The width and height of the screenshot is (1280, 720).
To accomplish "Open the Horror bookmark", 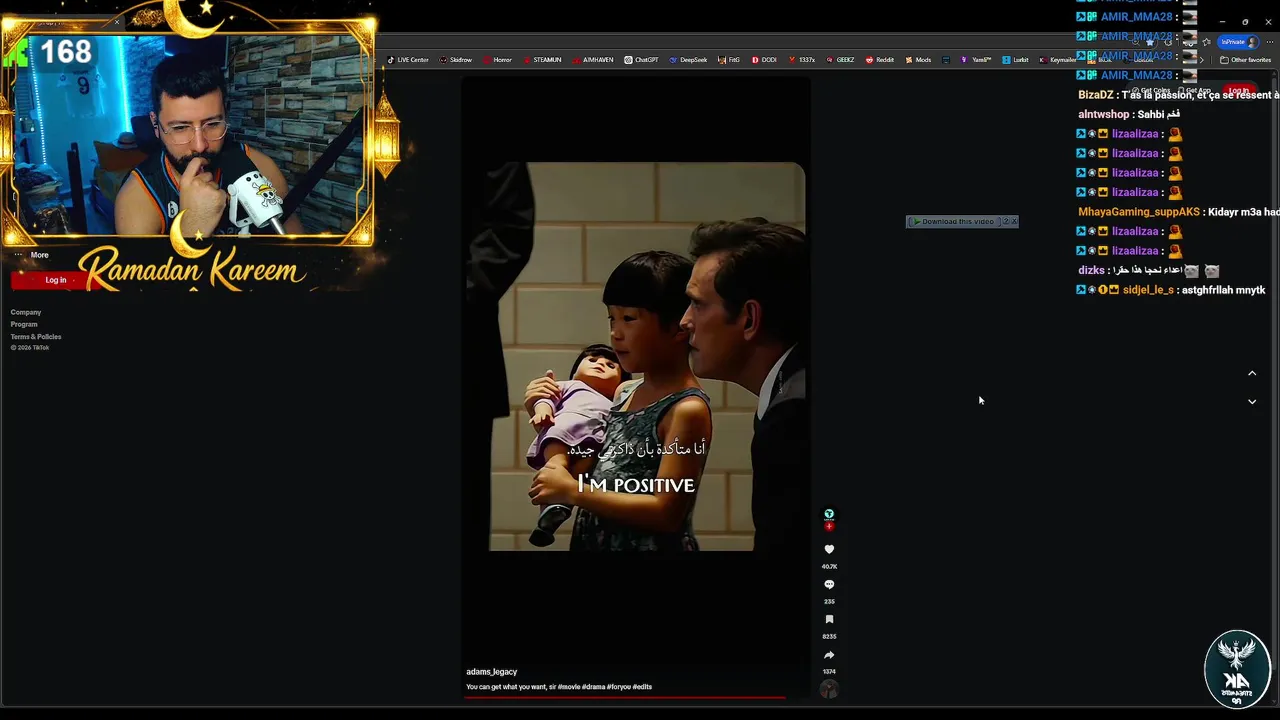I will tap(498, 60).
